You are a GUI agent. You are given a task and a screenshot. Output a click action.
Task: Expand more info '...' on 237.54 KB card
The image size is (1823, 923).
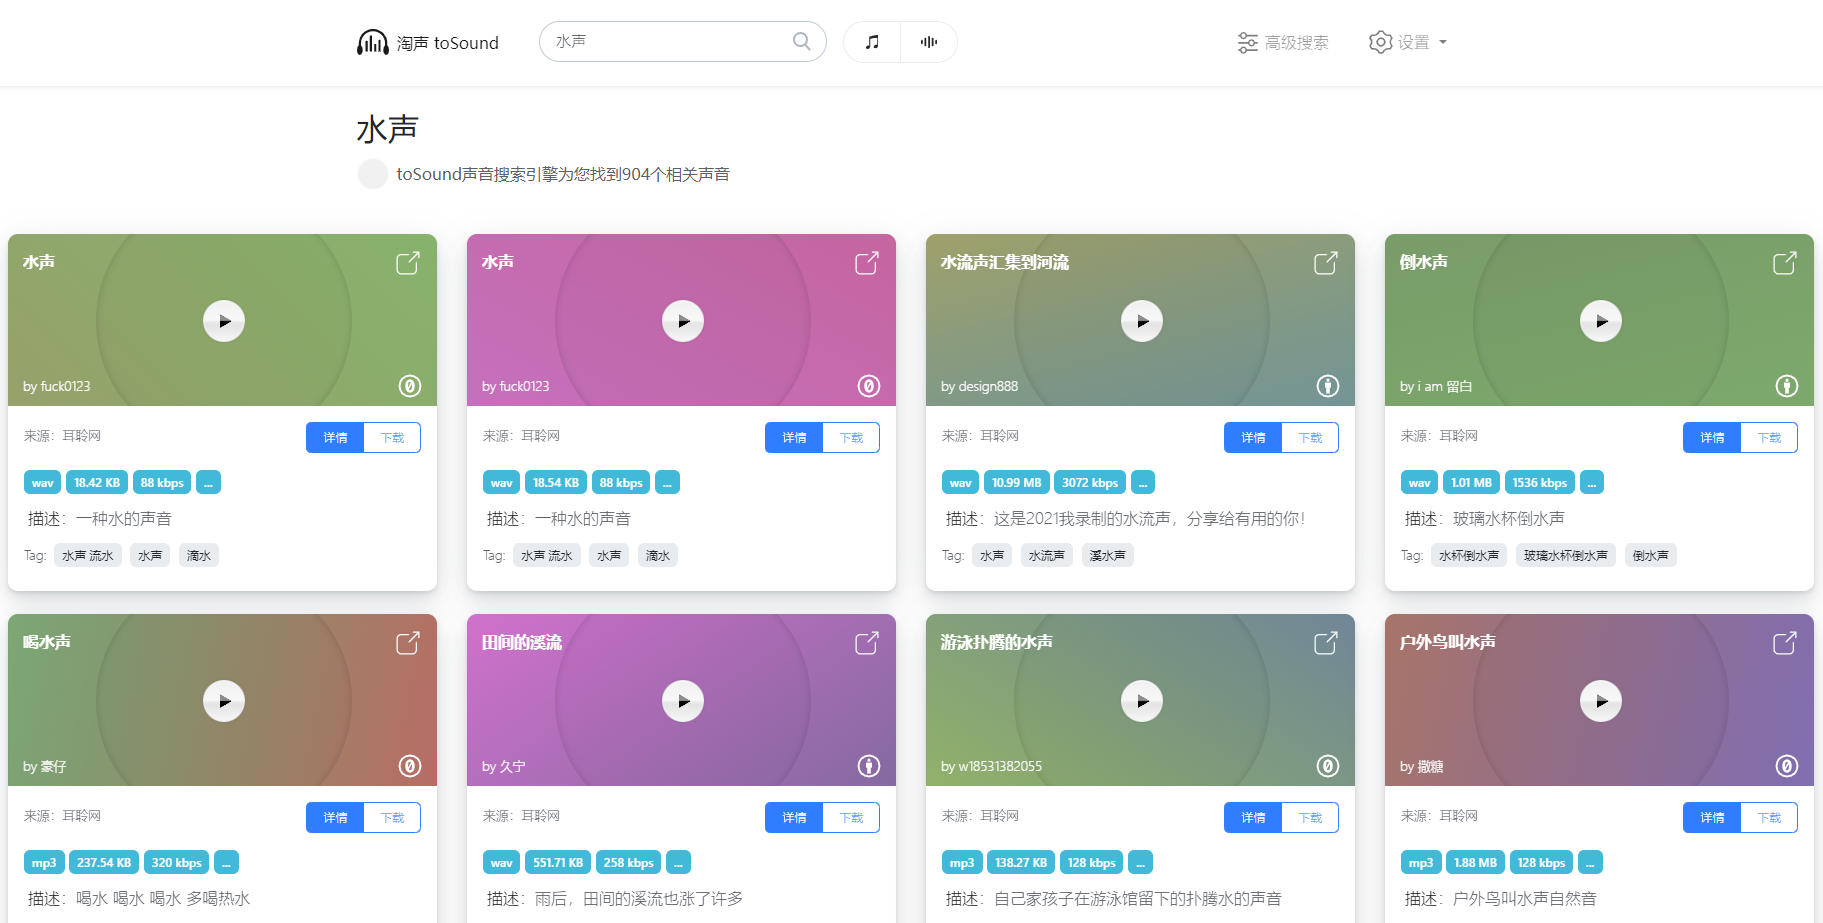point(226,862)
